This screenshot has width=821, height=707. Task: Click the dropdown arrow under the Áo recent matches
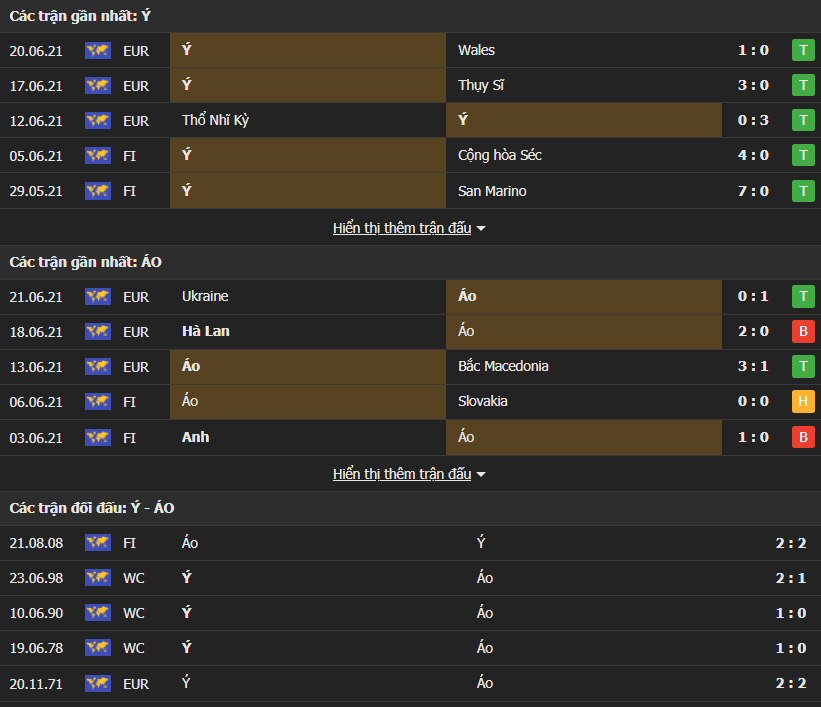pyautogui.click(x=481, y=475)
